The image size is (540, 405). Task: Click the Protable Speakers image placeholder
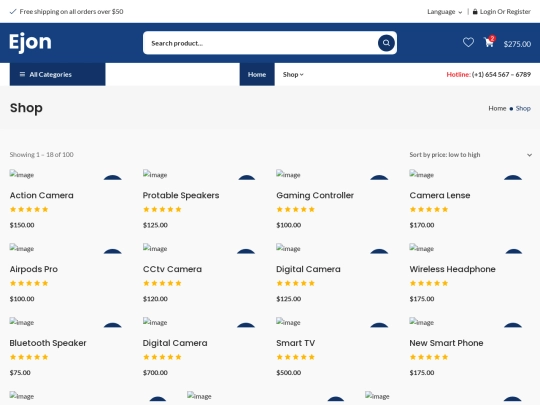pyautogui.click(x=155, y=174)
